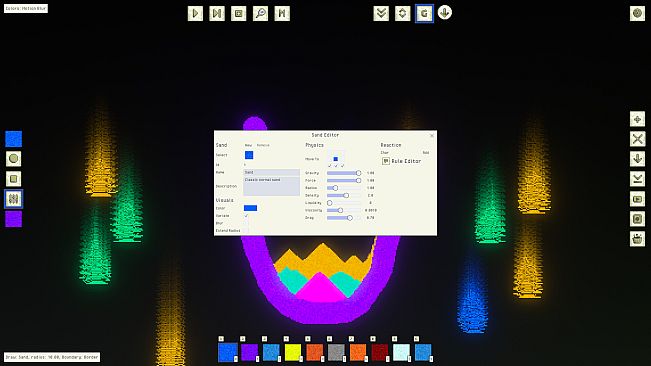651x366 pixels.
Task: Select the pale cyan material in the hotbar
Action: (x=401, y=352)
